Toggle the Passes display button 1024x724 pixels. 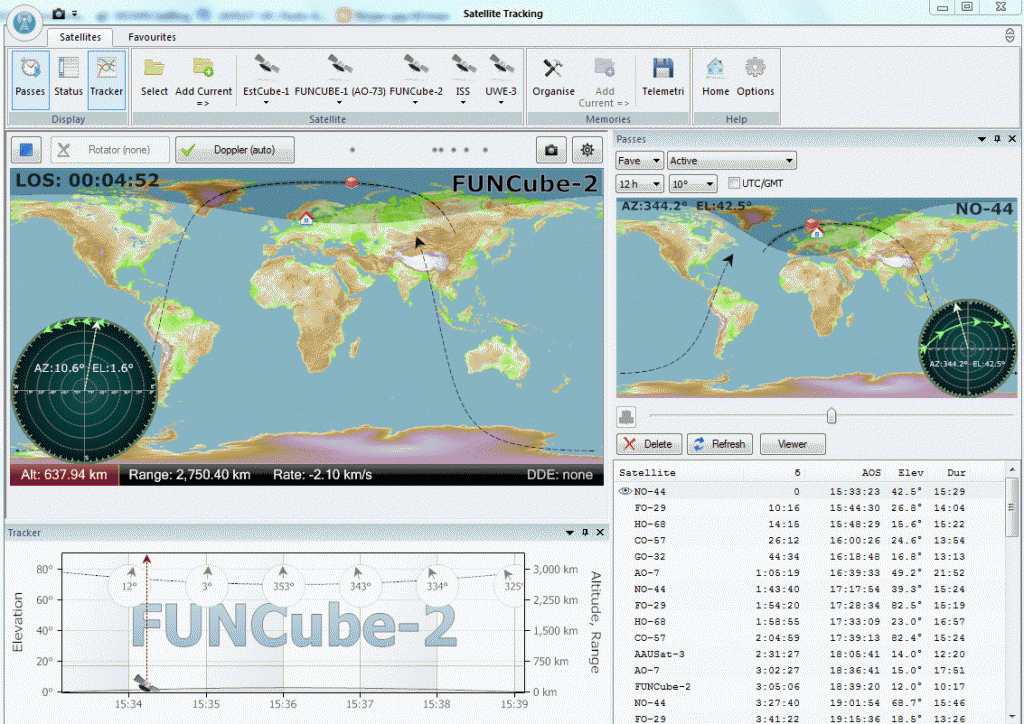coord(30,79)
